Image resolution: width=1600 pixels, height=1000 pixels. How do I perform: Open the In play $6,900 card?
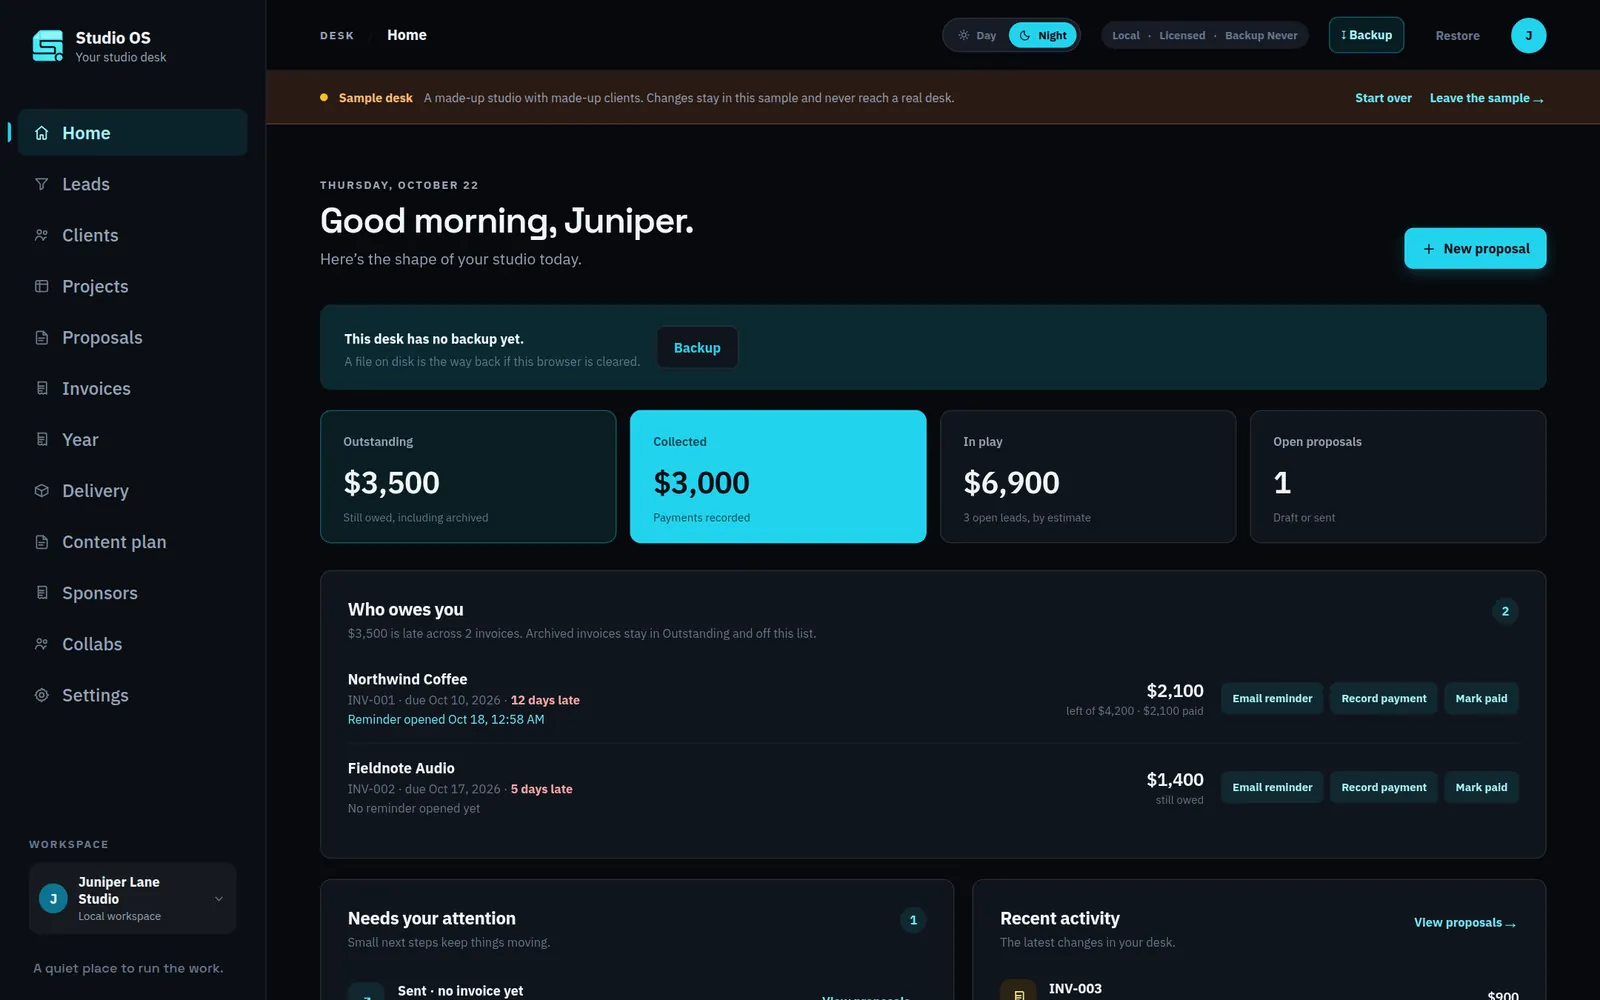1088,476
